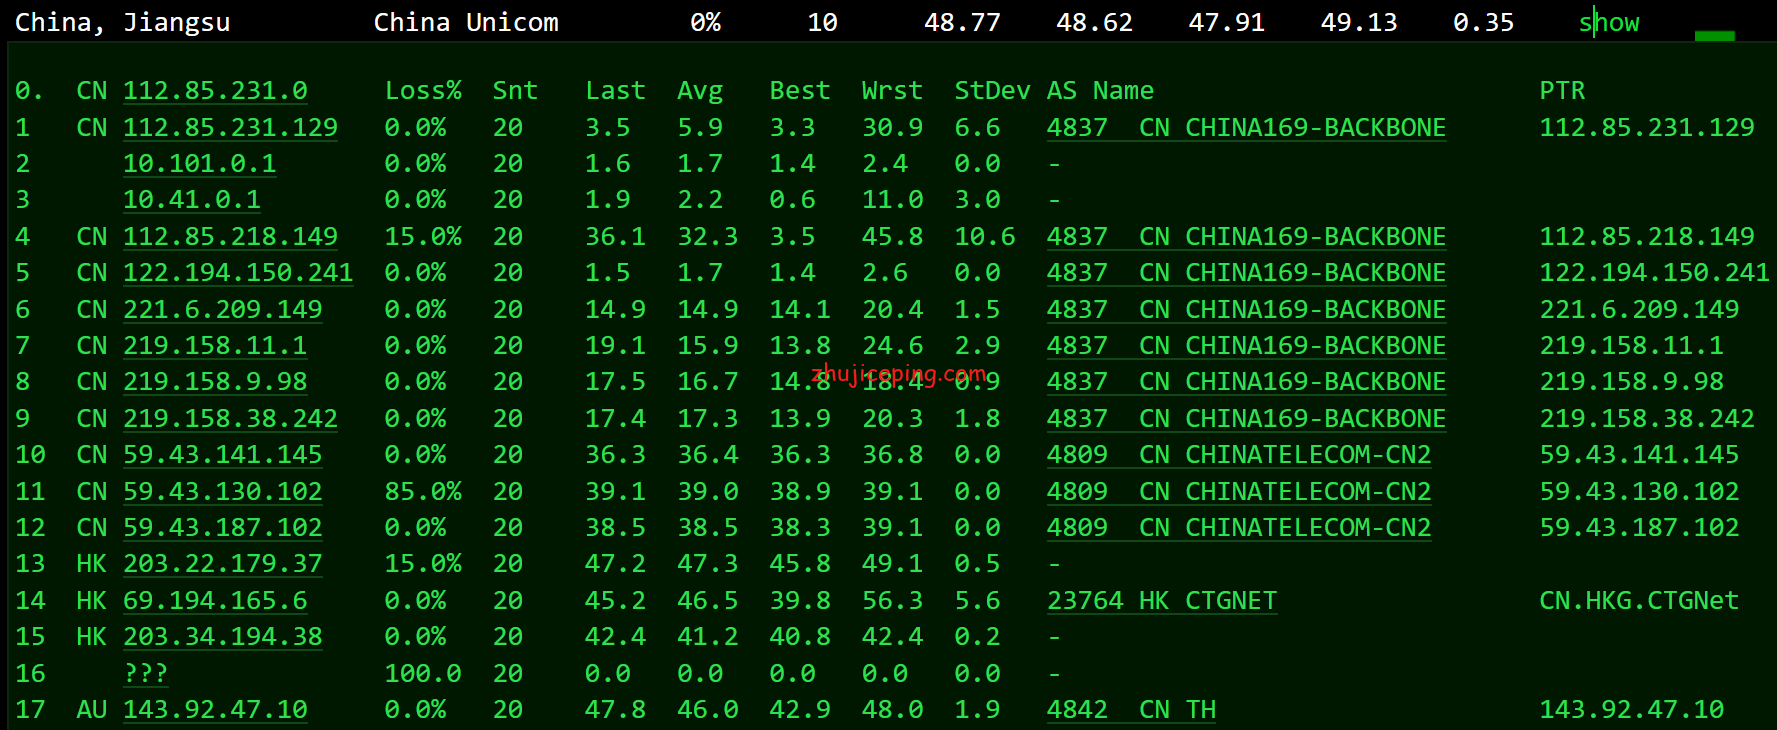Open IP link 59.43.141.145 in hop 10

pos(222,455)
